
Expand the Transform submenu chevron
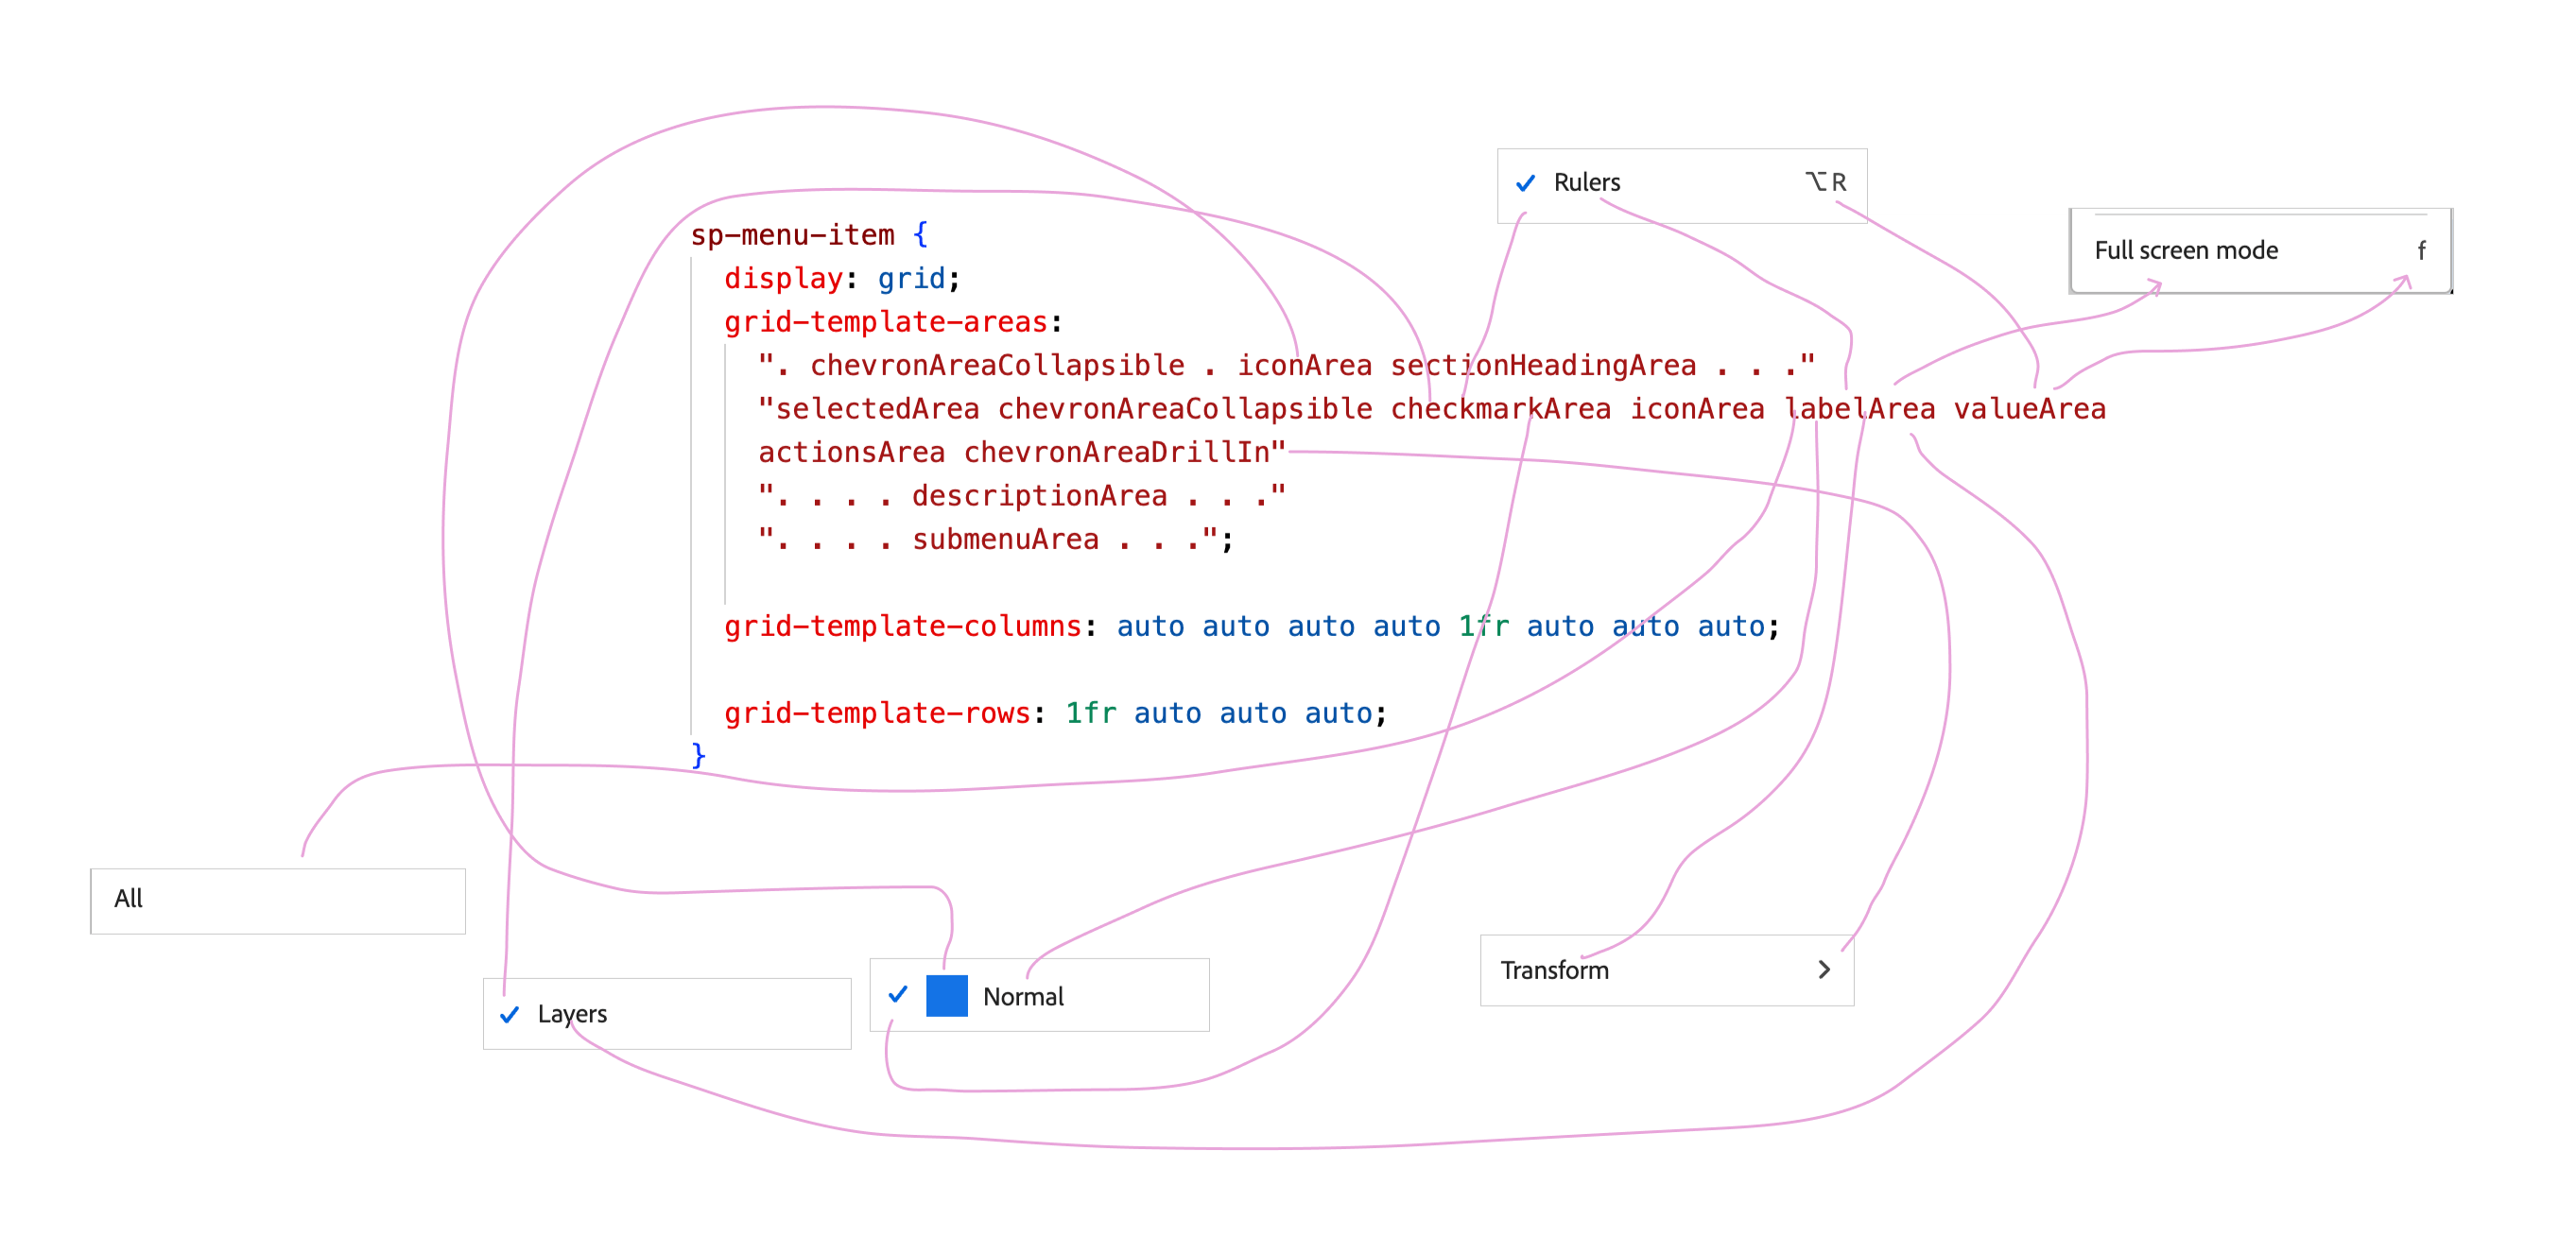point(1824,969)
